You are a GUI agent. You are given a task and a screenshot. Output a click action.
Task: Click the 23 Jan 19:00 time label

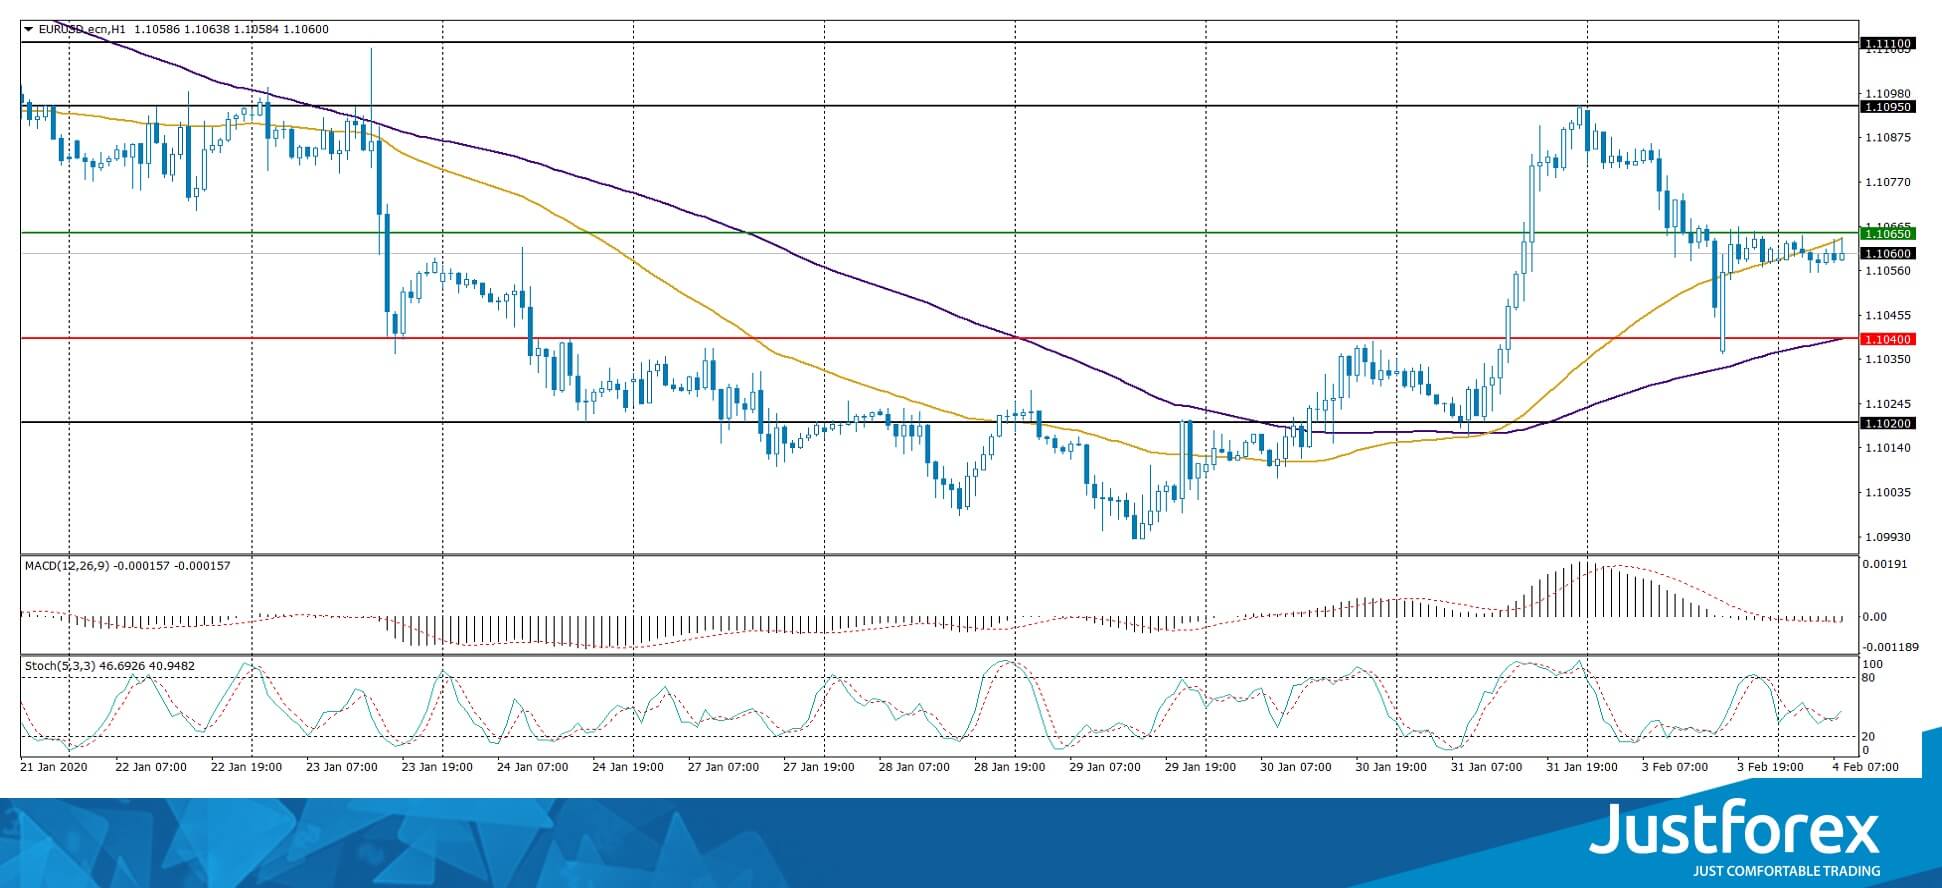pyautogui.click(x=437, y=767)
